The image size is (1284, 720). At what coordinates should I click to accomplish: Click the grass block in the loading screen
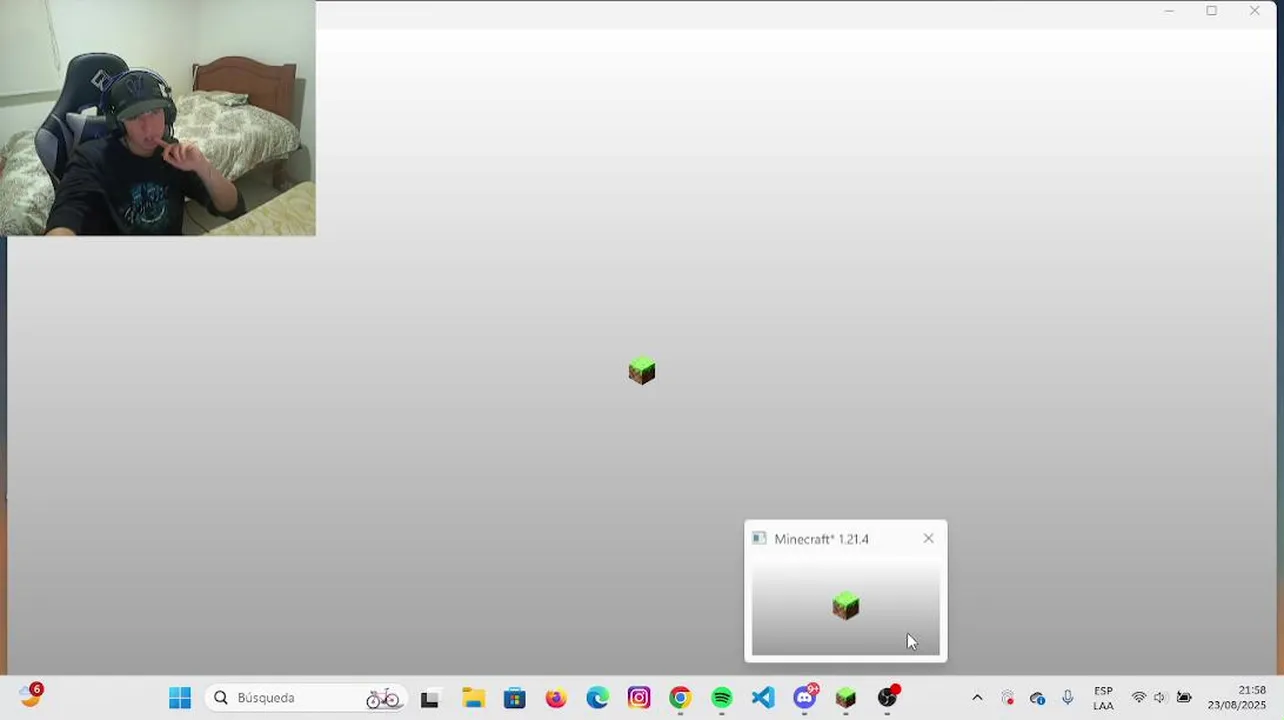pyautogui.click(x=642, y=370)
